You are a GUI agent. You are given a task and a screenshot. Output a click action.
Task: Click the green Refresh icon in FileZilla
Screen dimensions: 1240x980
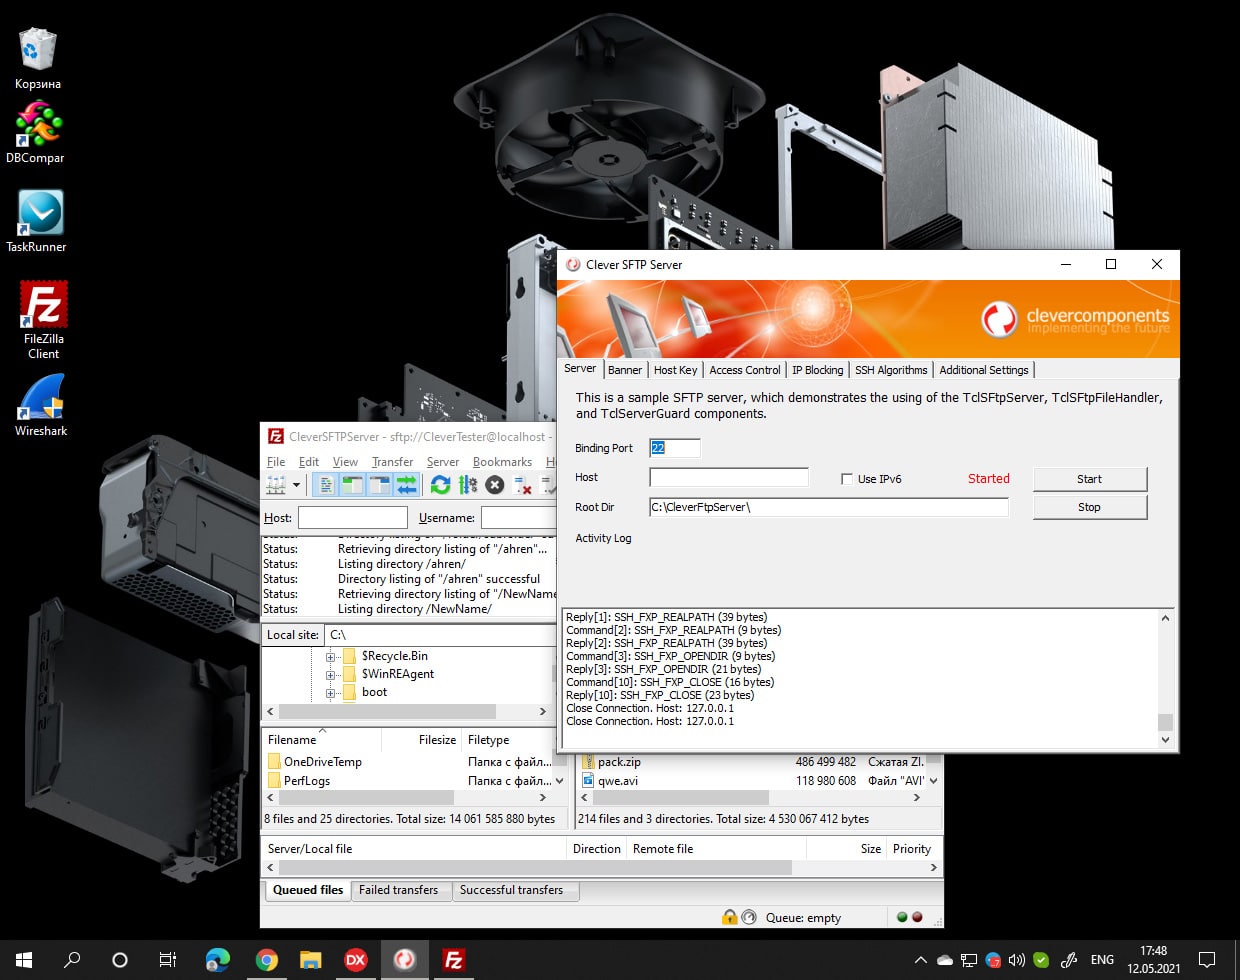point(440,485)
